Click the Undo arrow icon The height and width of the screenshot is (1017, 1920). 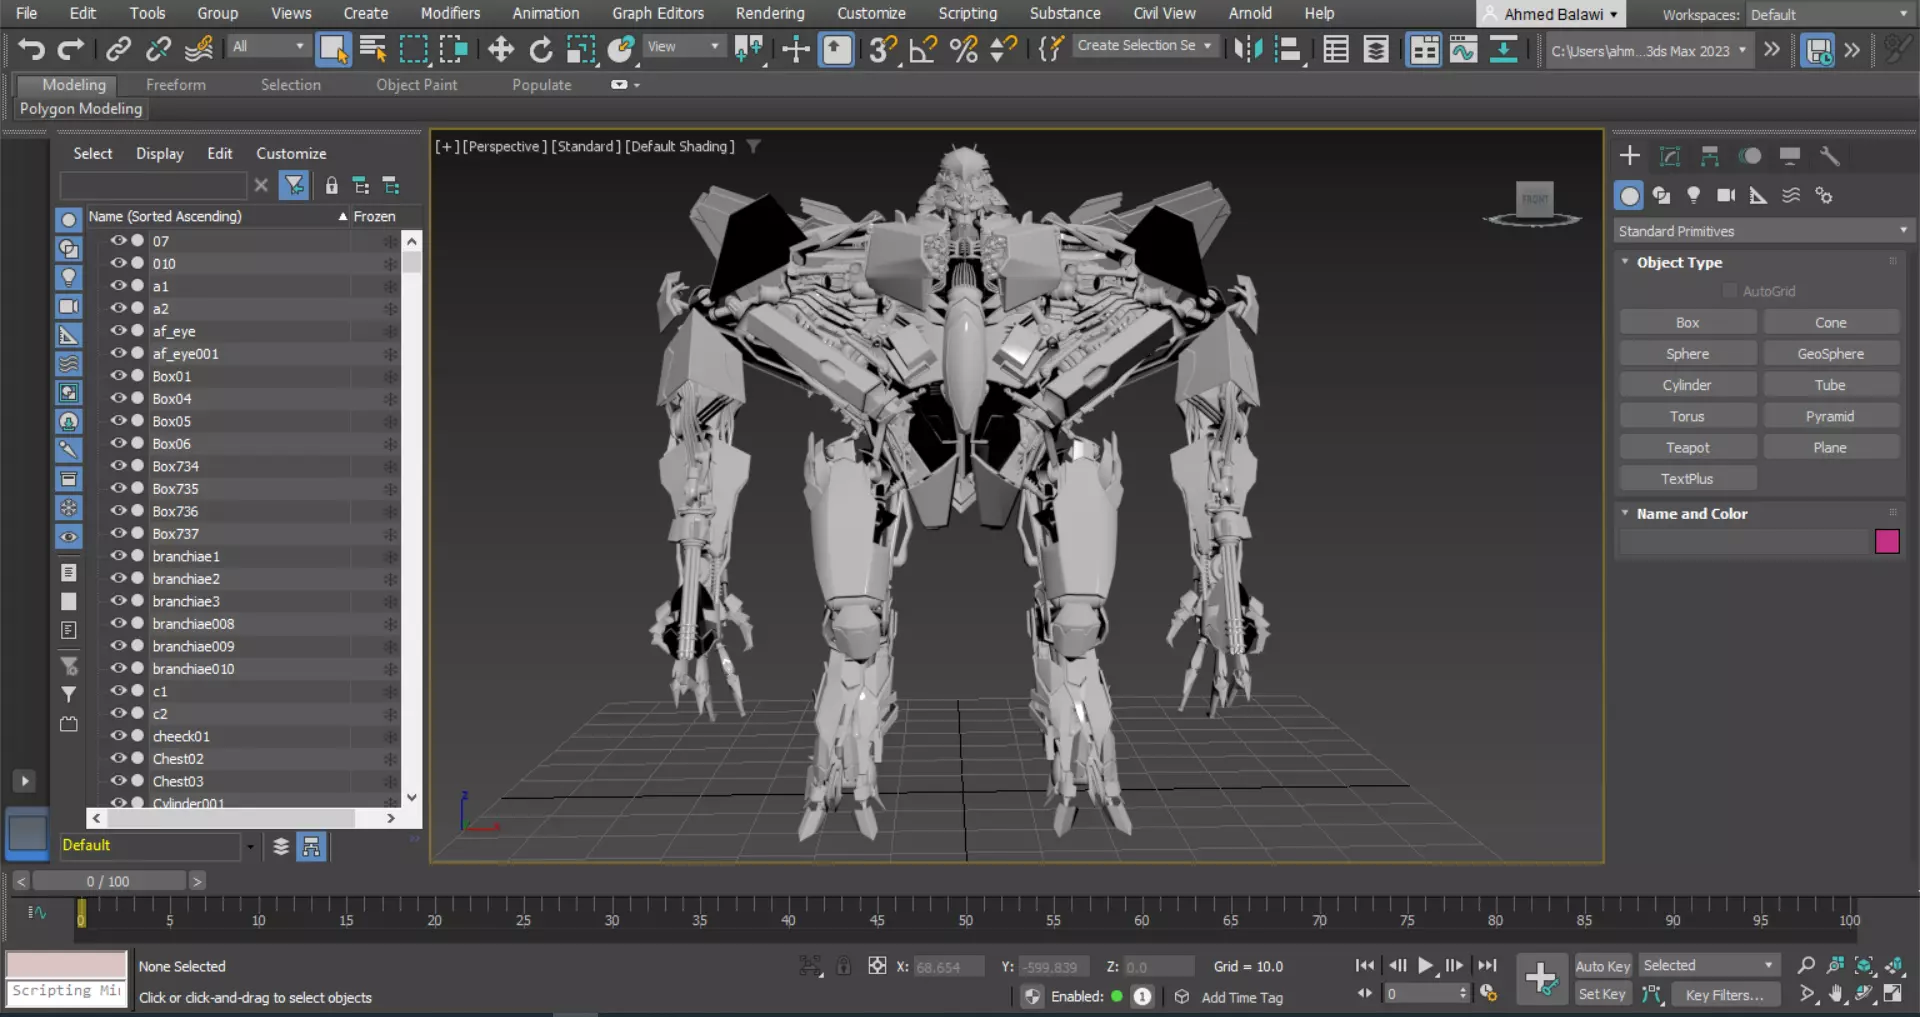coord(31,48)
